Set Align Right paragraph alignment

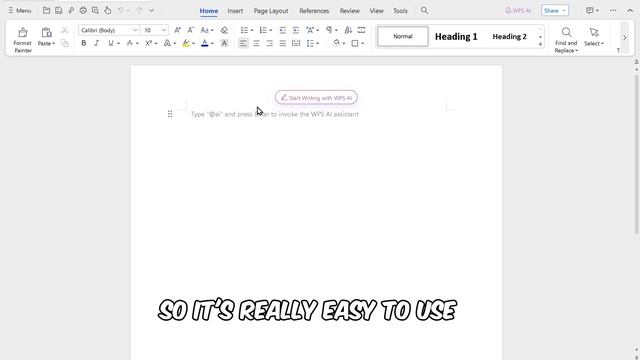(269, 43)
